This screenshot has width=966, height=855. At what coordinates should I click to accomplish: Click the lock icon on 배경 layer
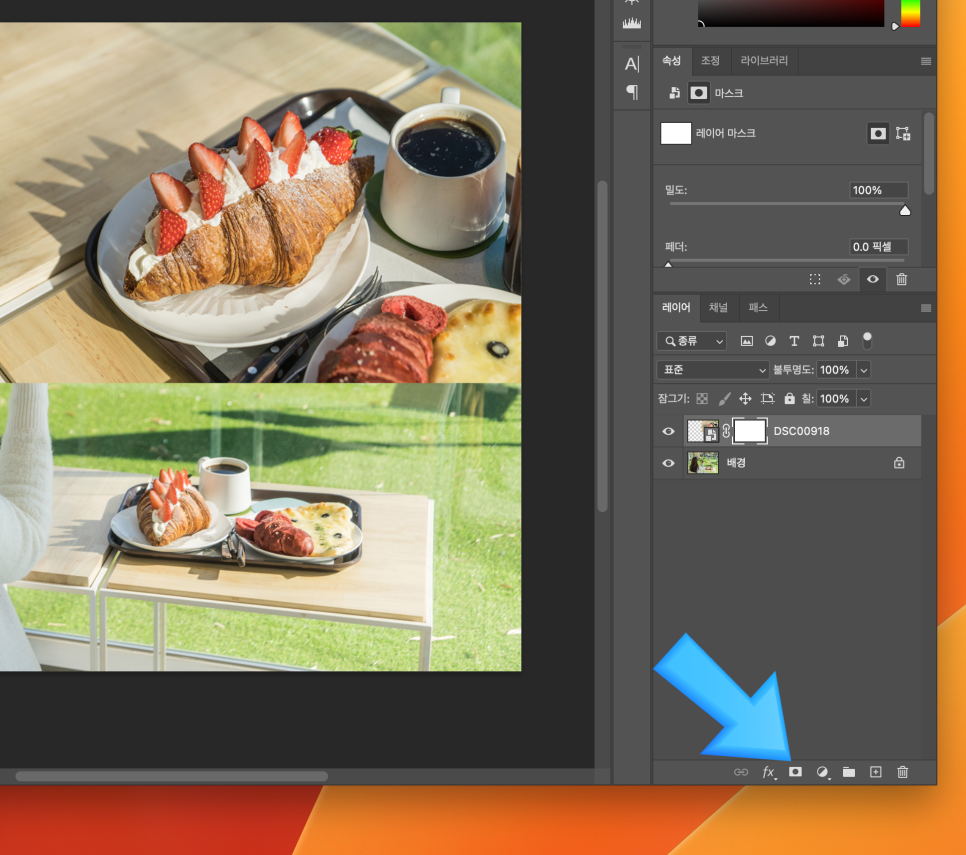pyautogui.click(x=899, y=463)
